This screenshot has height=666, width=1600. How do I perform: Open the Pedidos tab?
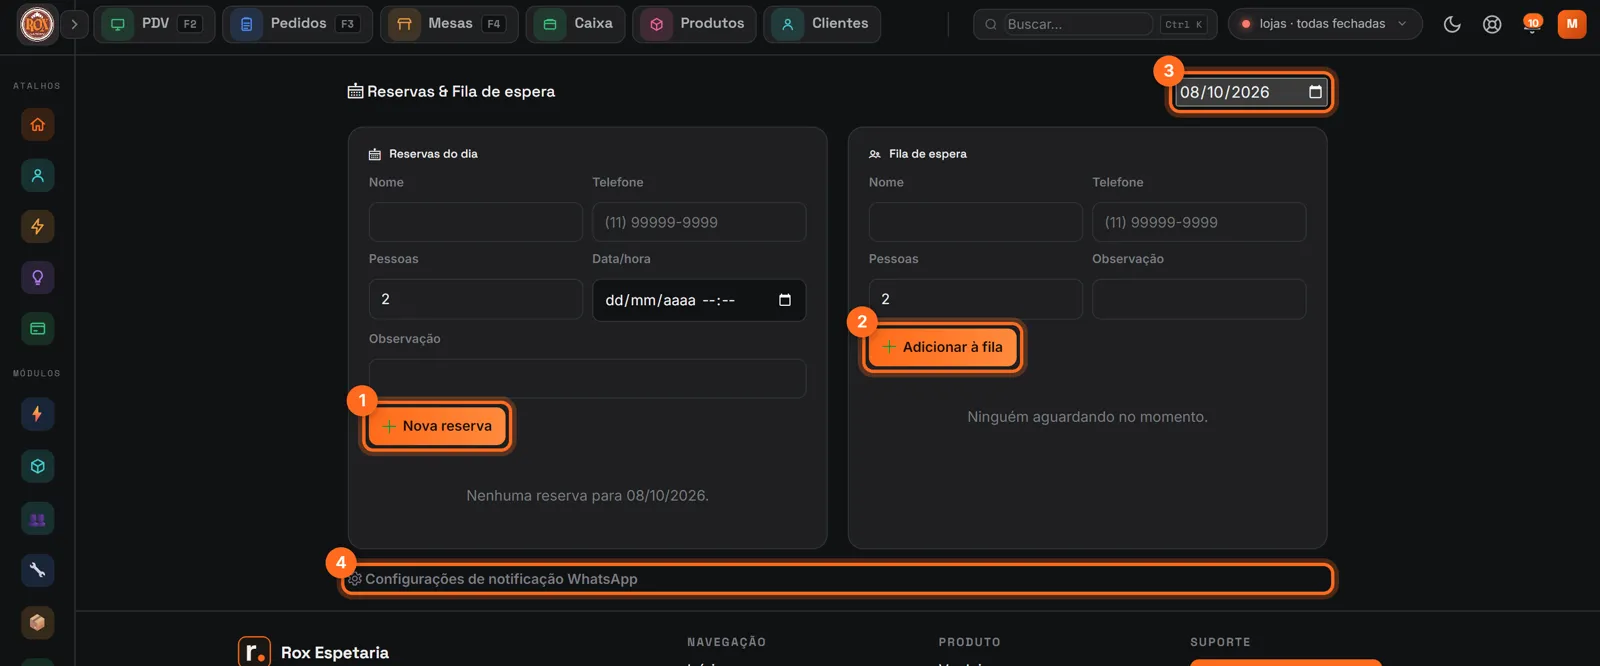click(297, 24)
